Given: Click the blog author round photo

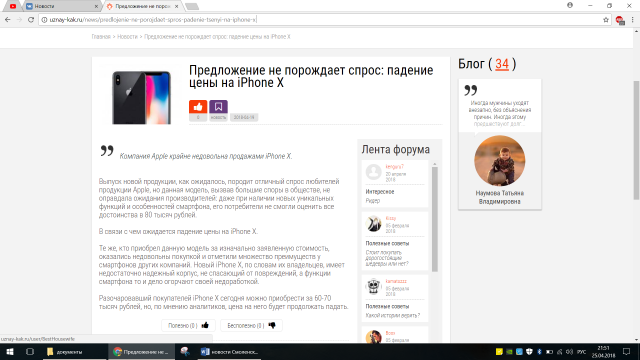Looking at the screenshot, I should [x=500, y=161].
